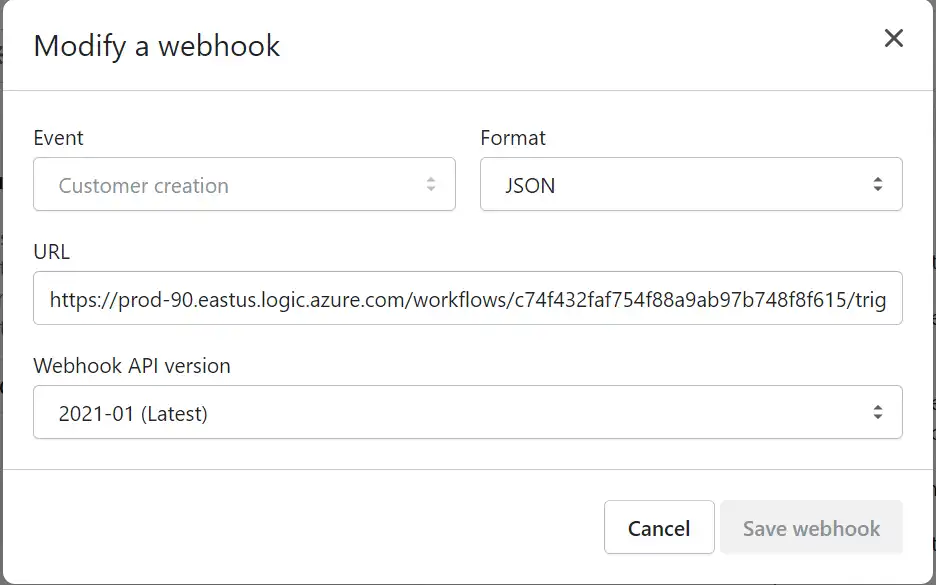Open the Event dropdown
Image resolution: width=936 pixels, height=585 pixels.
point(244,185)
